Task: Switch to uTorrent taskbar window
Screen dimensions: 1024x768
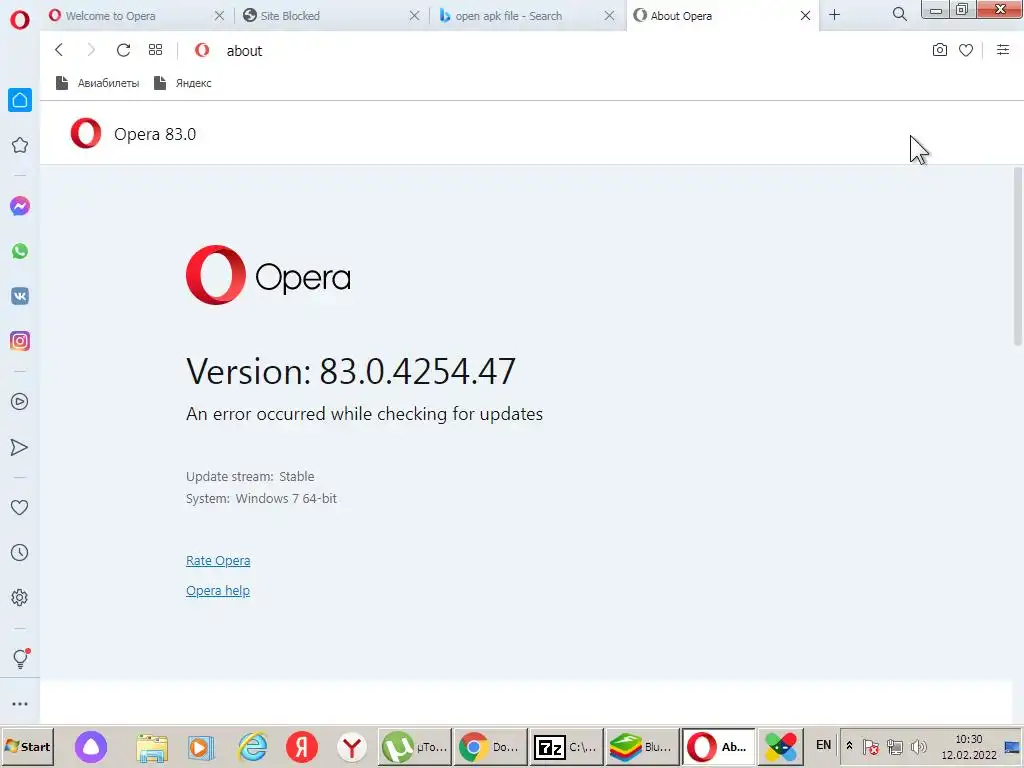Action: click(415, 746)
